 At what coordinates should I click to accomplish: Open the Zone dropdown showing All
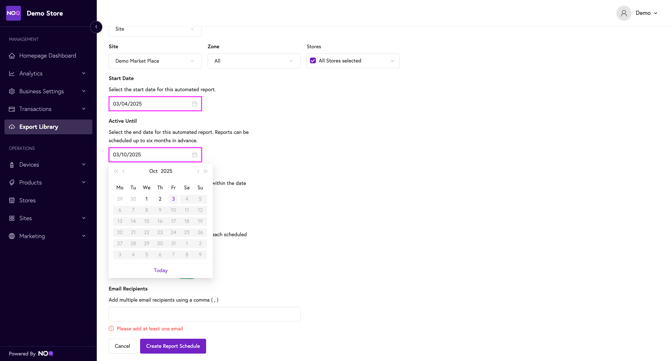(x=254, y=61)
